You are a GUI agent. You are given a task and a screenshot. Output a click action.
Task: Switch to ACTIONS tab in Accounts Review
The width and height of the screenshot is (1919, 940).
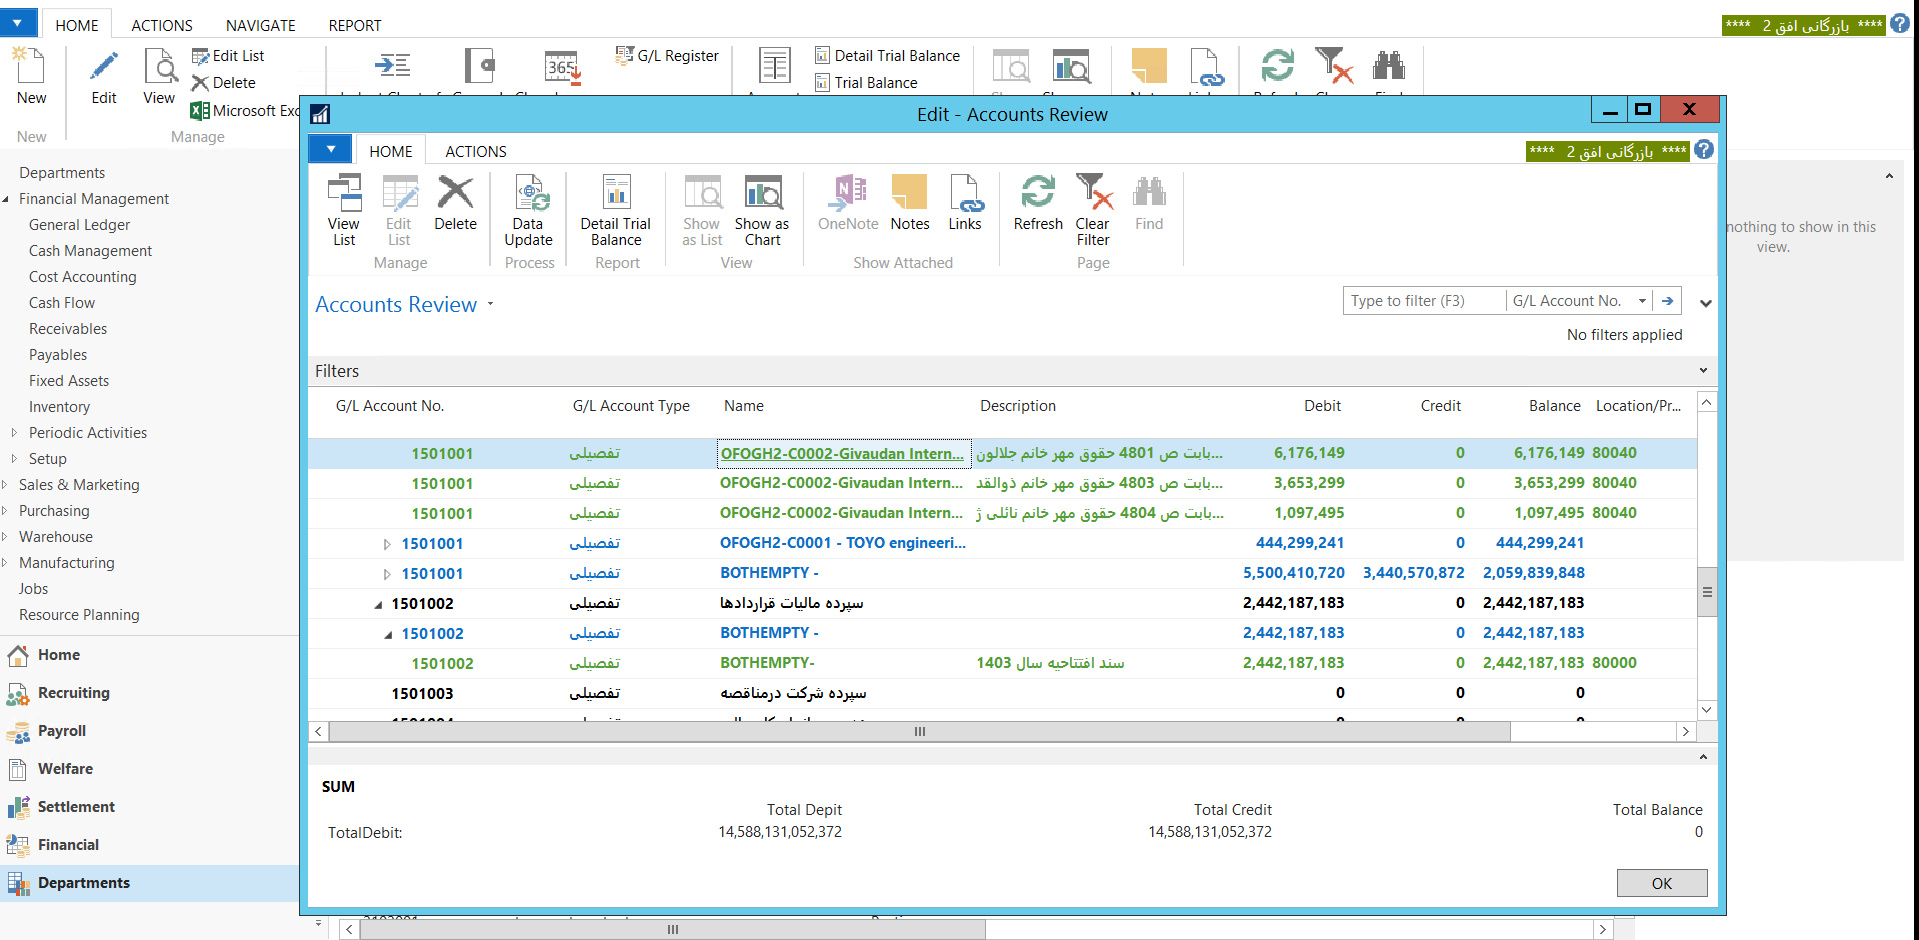pos(476,151)
